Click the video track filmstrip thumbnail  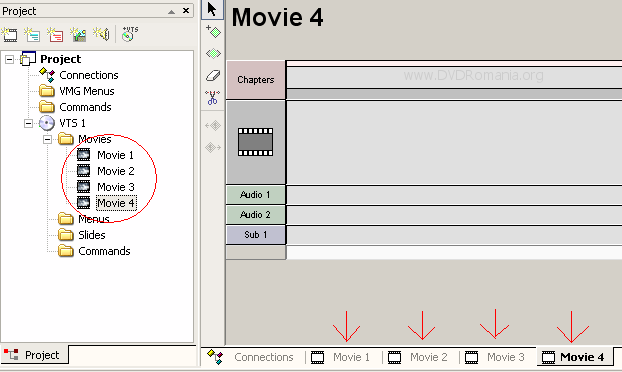(x=255, y=142)
